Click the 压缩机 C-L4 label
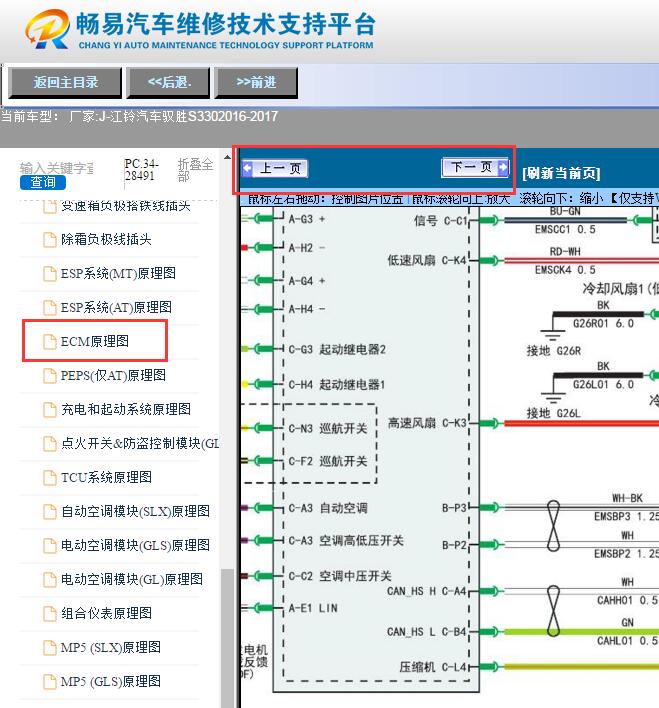 433,667
